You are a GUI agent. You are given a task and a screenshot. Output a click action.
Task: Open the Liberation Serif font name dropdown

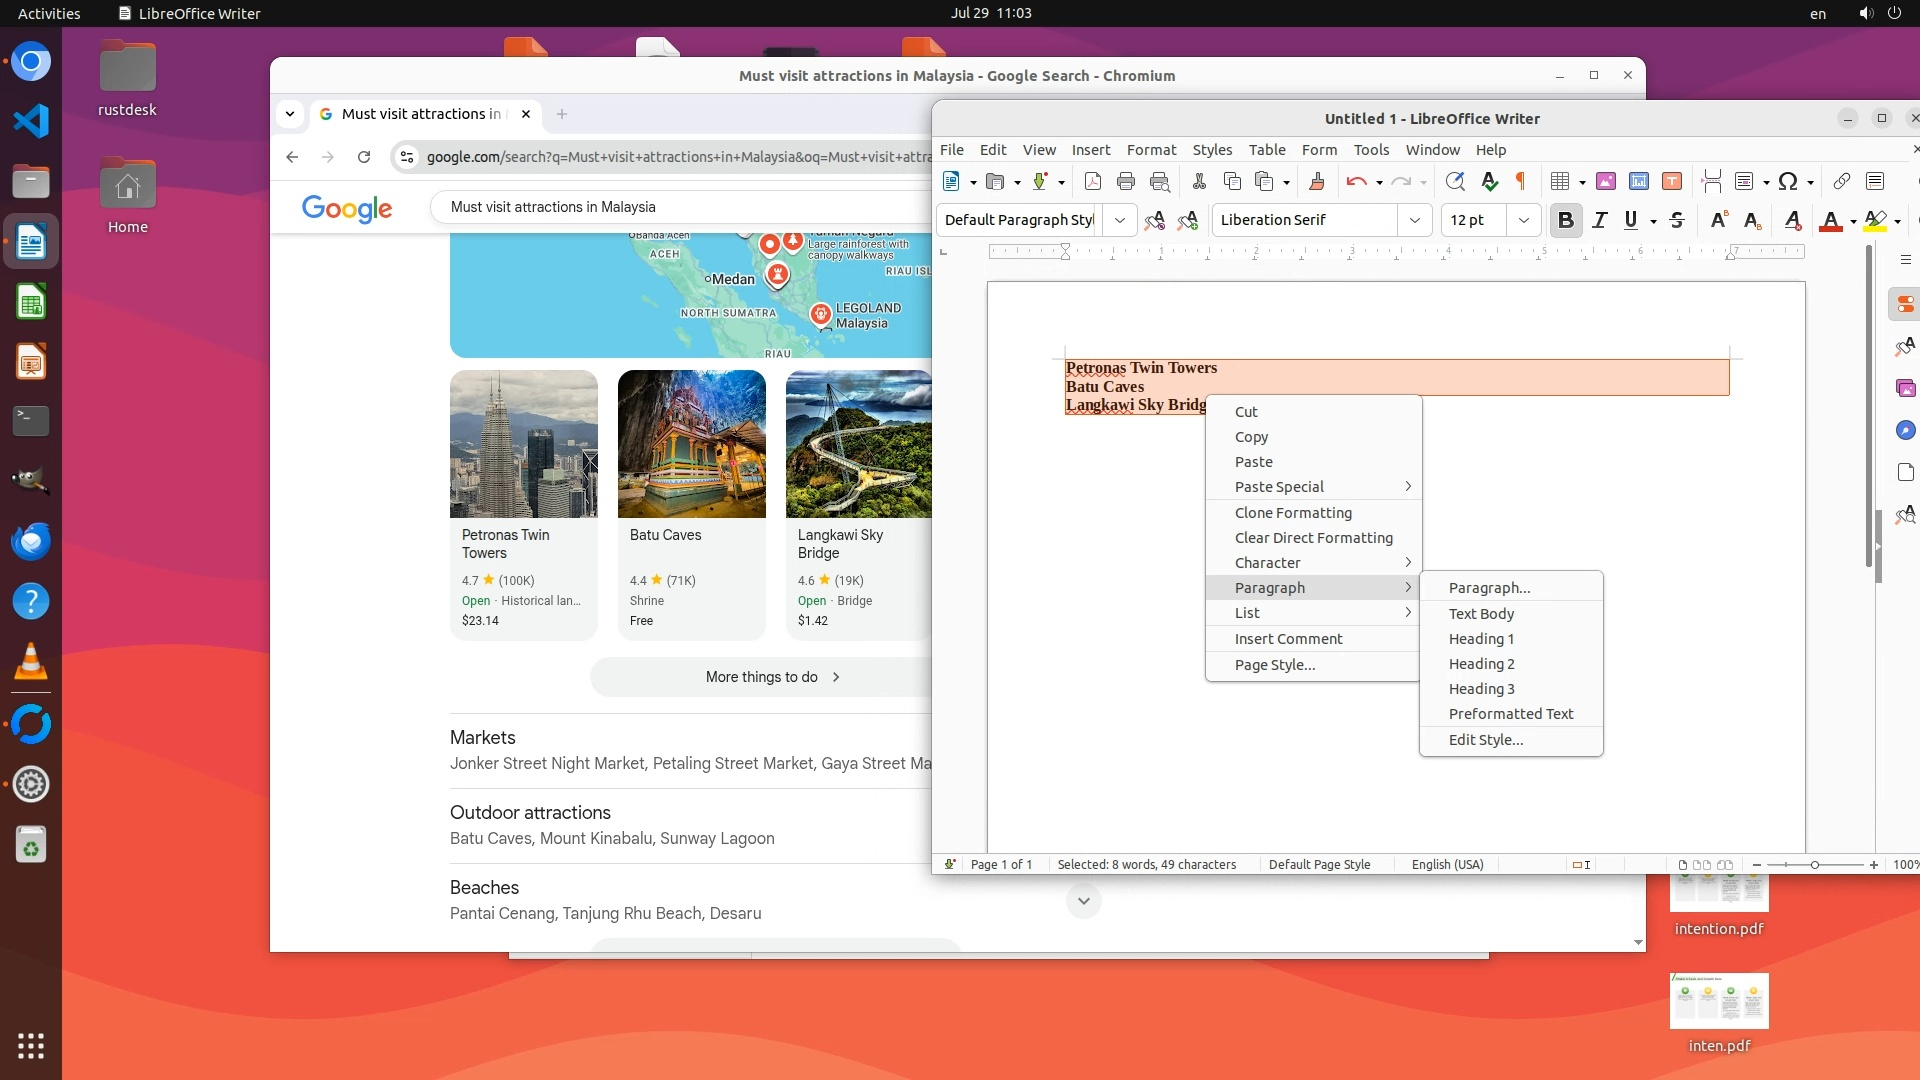(x=1414, y=220)
